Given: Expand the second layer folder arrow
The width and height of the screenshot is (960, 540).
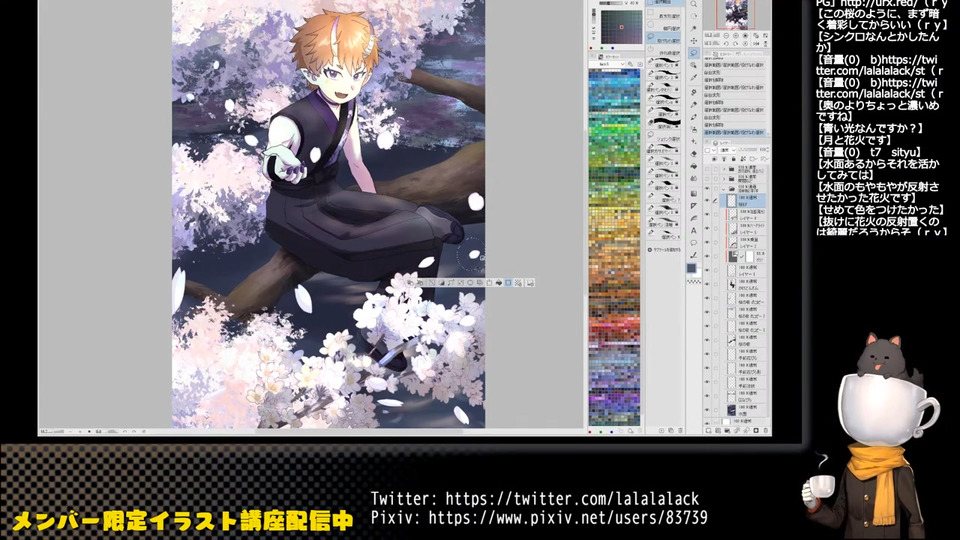Looking at the screenshot, I should click(x=724, y=179).
